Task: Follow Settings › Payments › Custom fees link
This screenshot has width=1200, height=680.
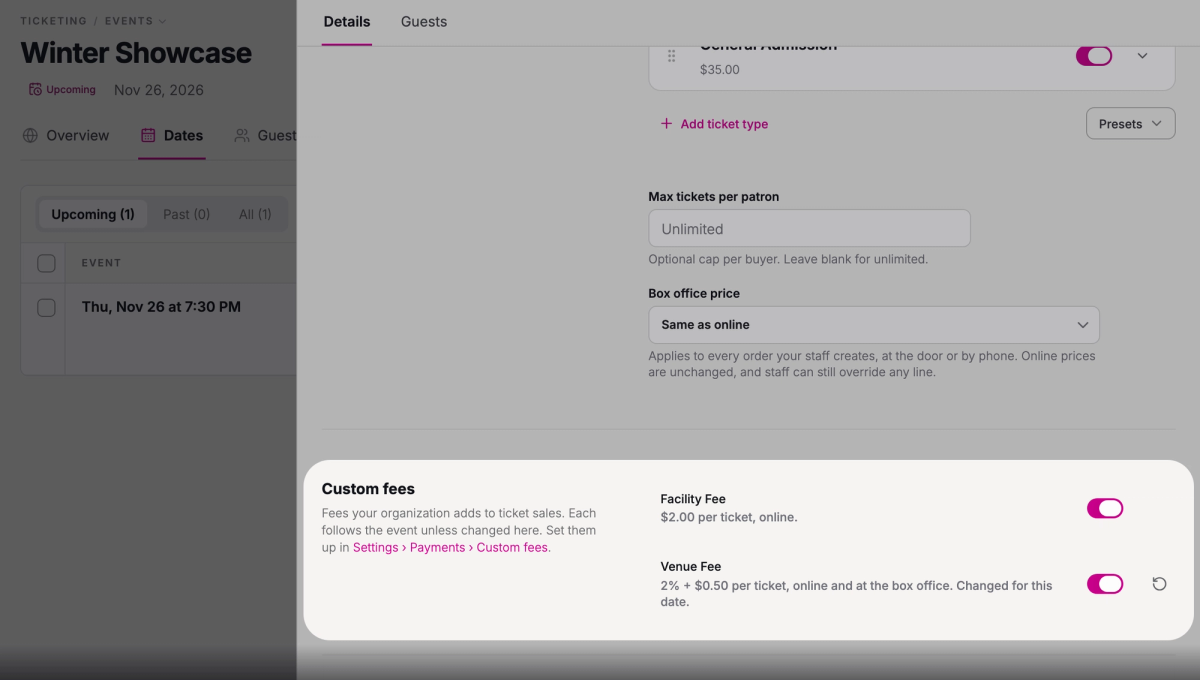Action: click(x=452, y=547)
